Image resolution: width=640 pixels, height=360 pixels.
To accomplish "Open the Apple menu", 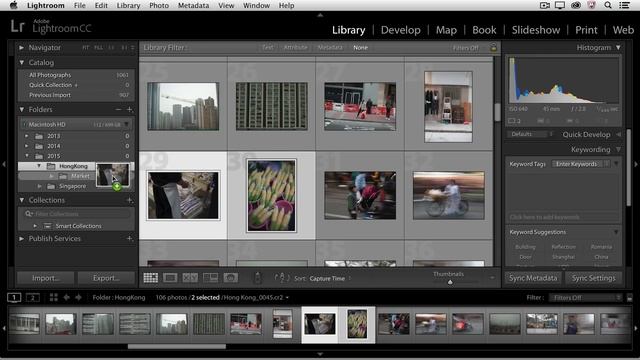I will click(x=14, y=5).
